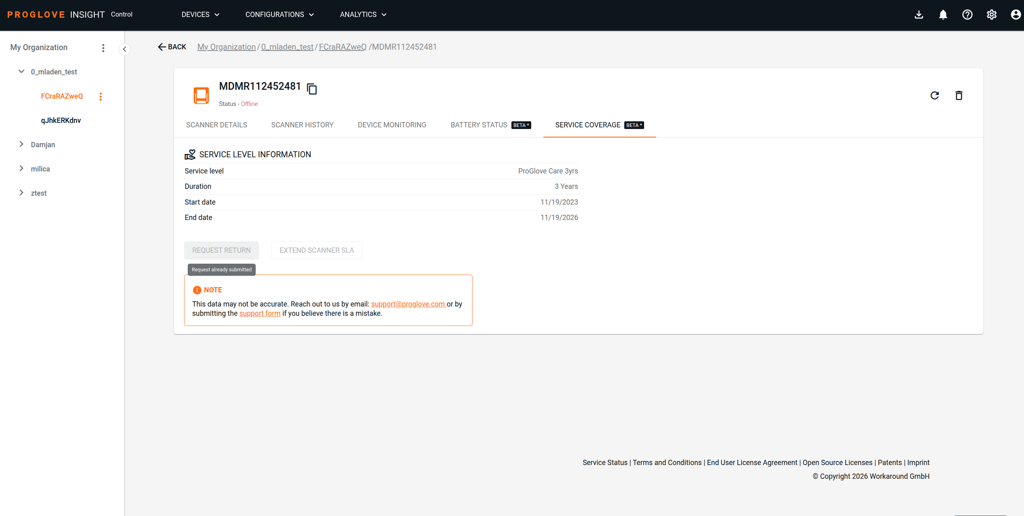Go back using the Back button

click(x=172, y=47)
